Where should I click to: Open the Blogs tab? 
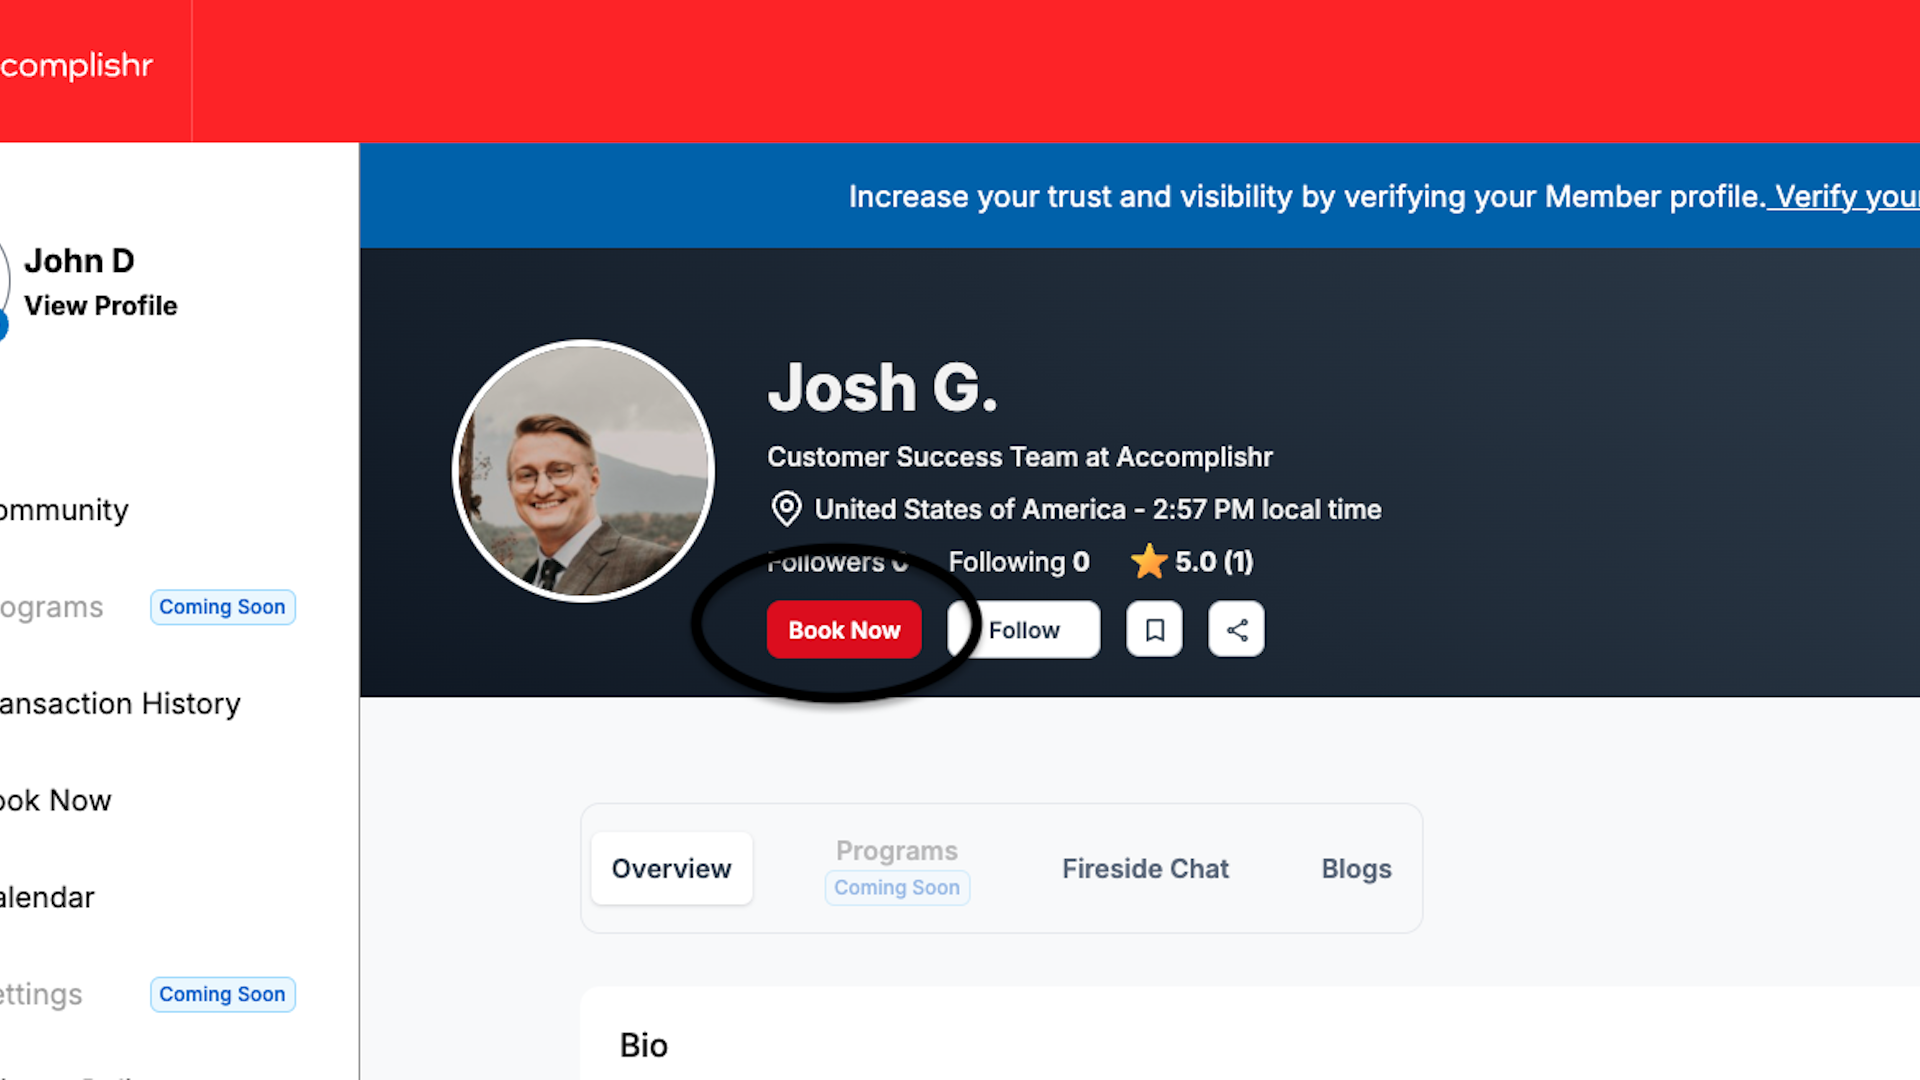[1356, 868]
